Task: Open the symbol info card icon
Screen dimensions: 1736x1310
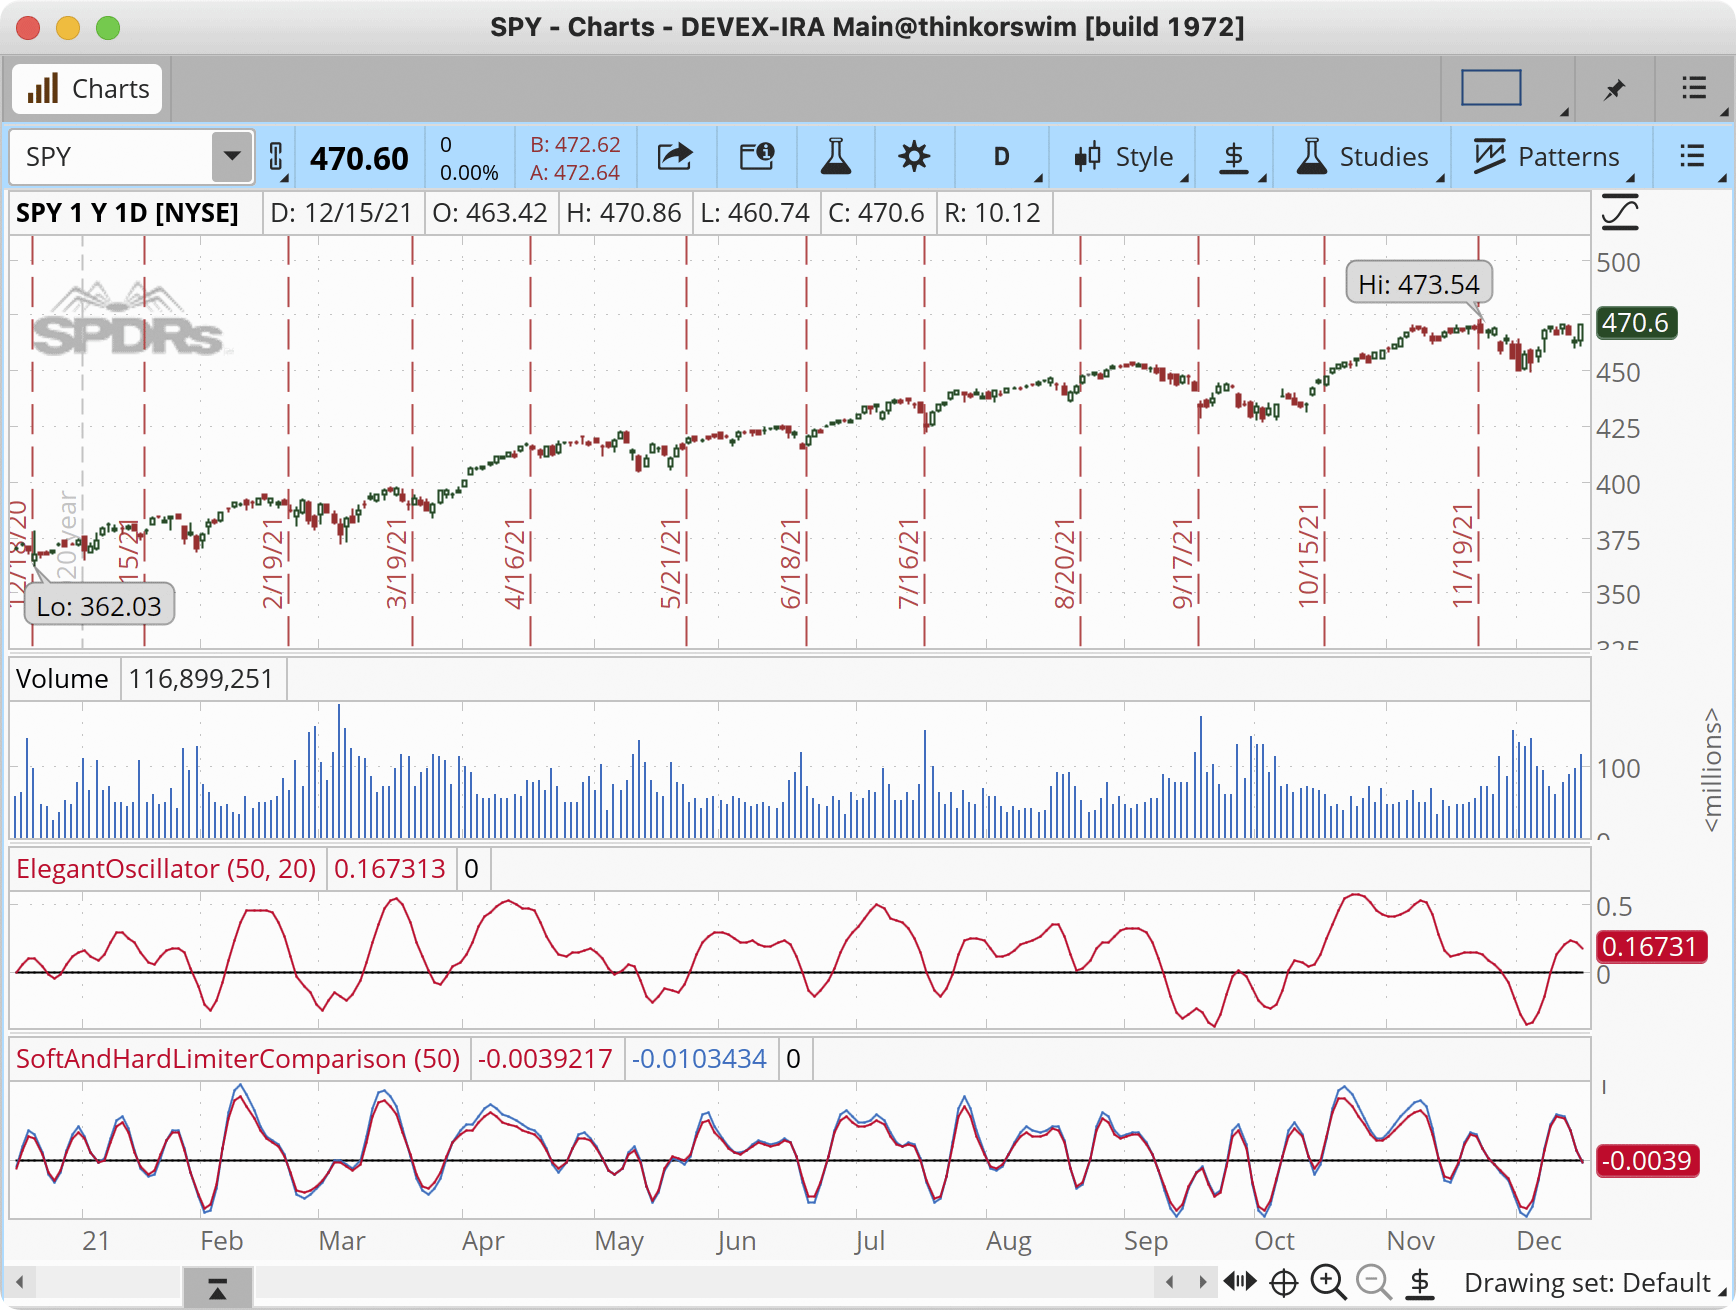Action: pyautogui.click(x=756, y=157)
